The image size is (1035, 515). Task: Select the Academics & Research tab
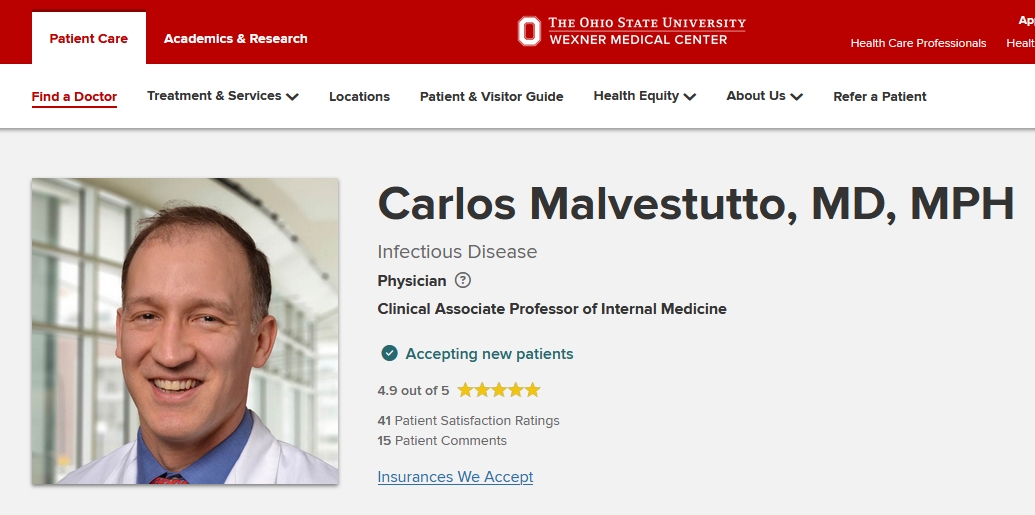[x=236, y=39]
